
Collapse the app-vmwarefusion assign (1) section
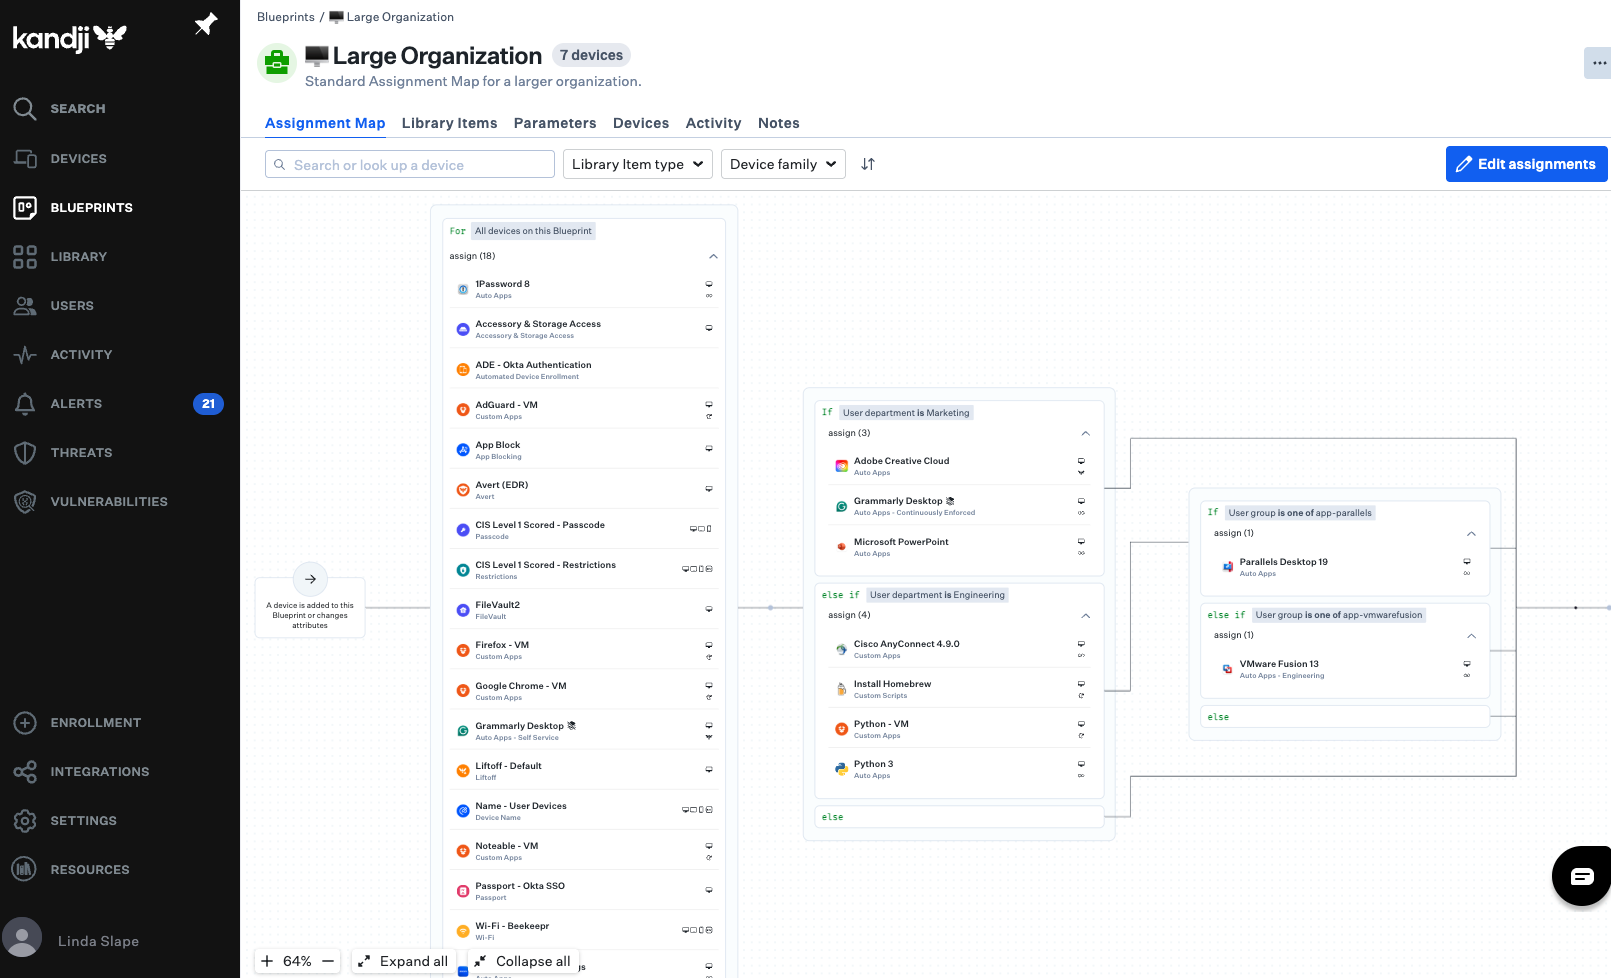click(x=1471, y=635)
